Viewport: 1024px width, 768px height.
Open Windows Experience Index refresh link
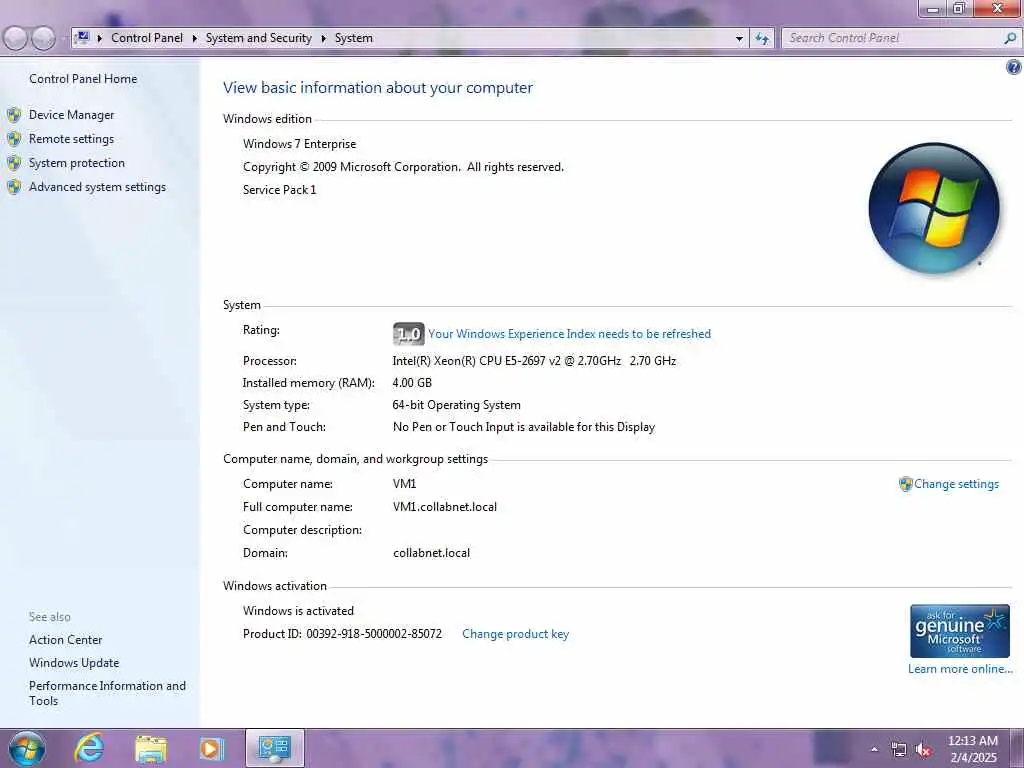coord(569,334)
